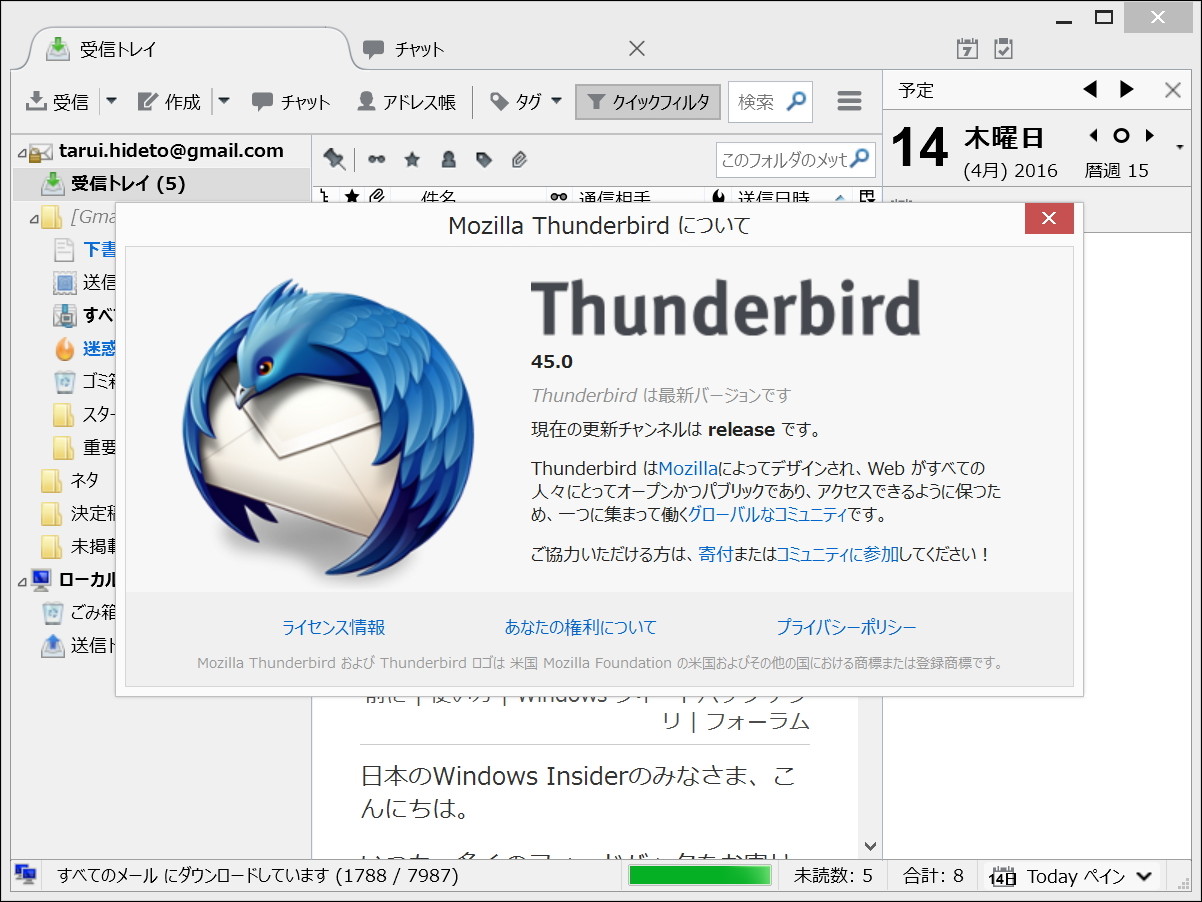
Task: Filter messages by tags
Action: point(483,158)
